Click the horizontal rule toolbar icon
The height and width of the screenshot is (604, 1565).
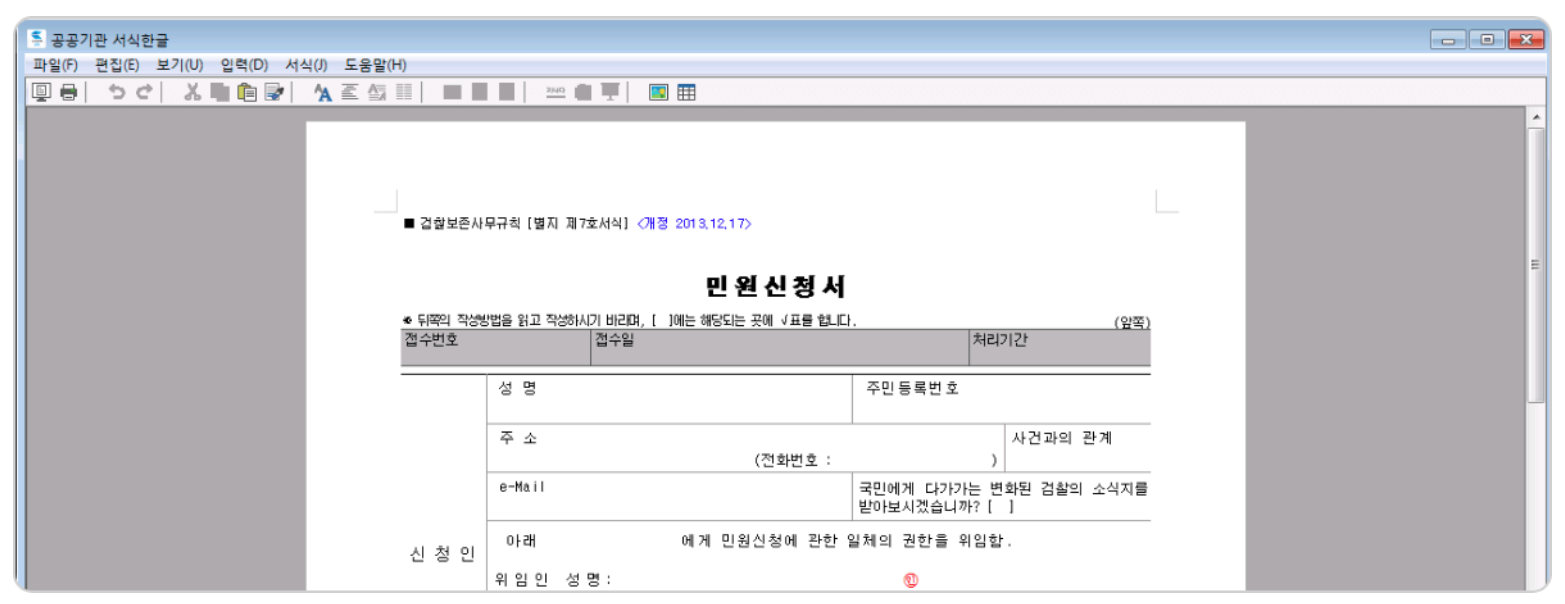point(555,92)
